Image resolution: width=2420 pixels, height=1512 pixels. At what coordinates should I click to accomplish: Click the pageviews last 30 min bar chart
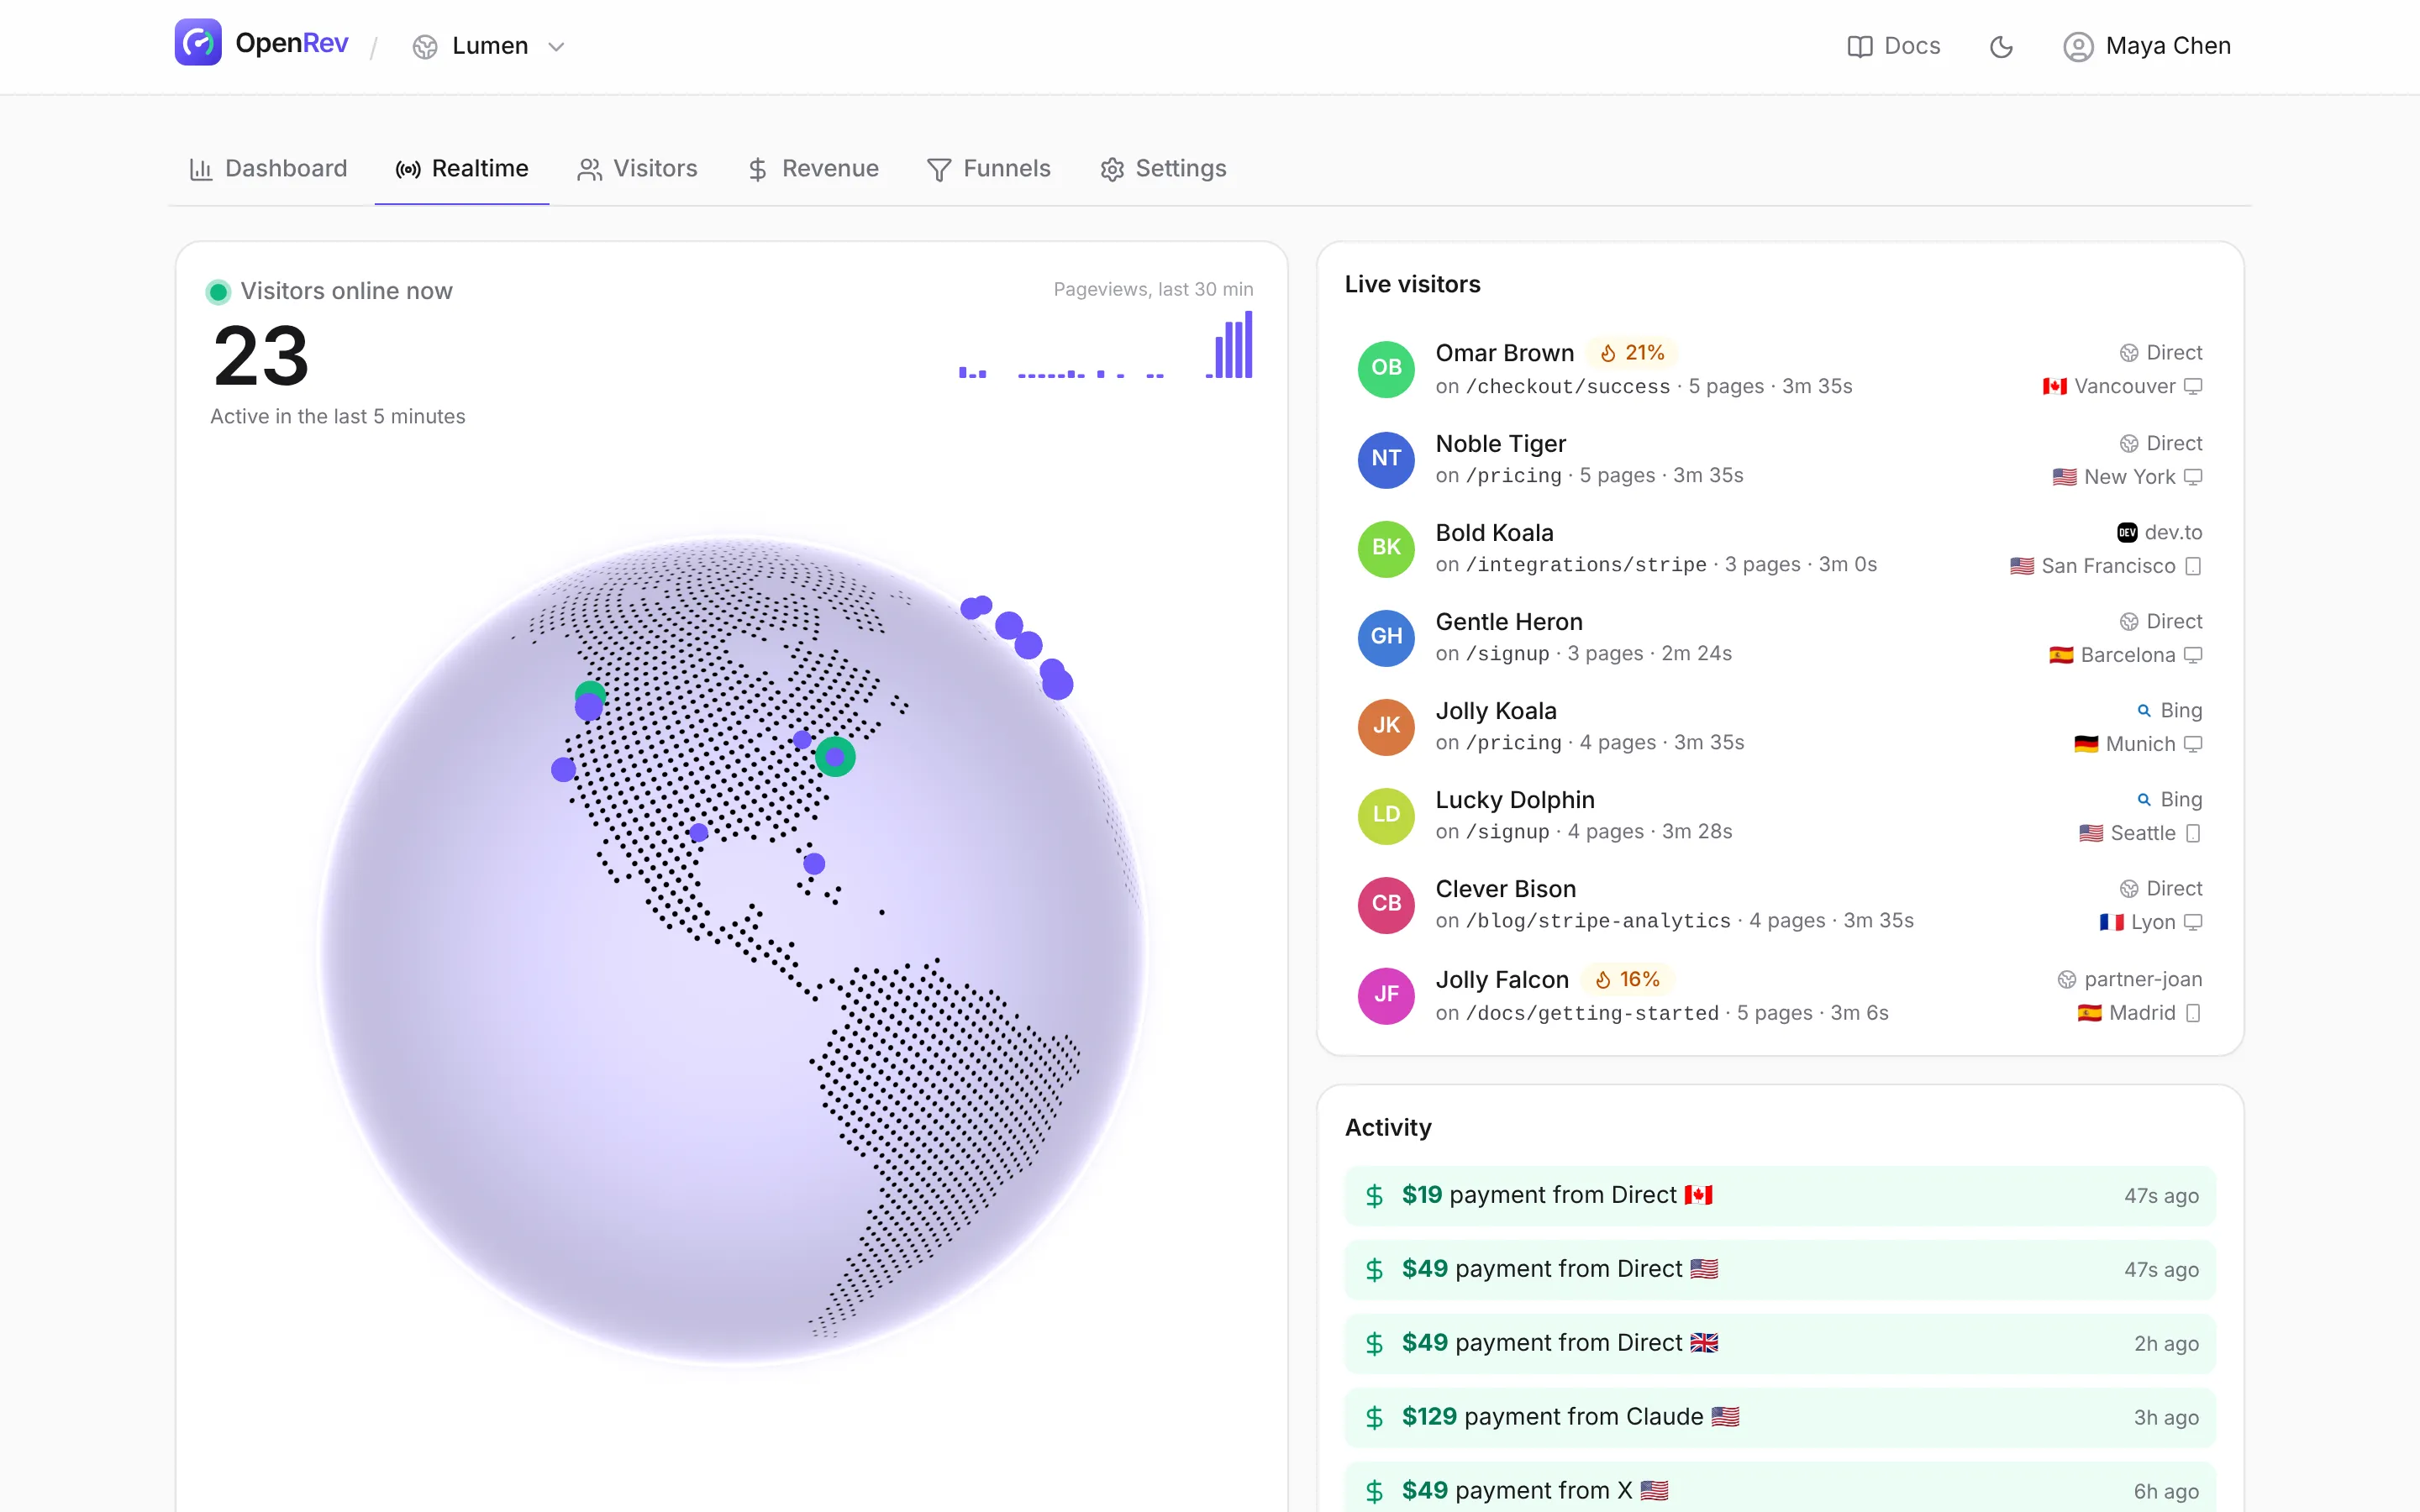click(1105, 345)
